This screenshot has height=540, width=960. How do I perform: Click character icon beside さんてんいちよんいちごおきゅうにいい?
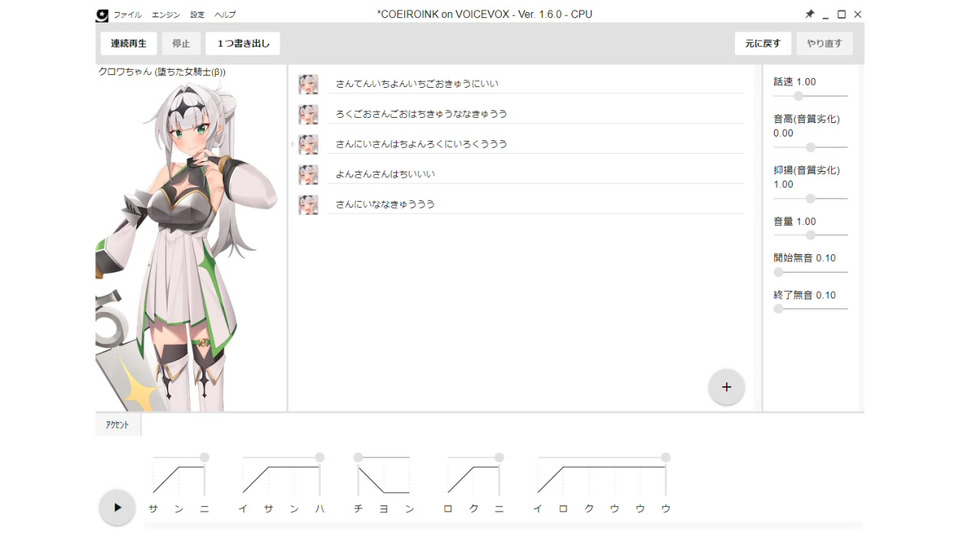[309, 84]
